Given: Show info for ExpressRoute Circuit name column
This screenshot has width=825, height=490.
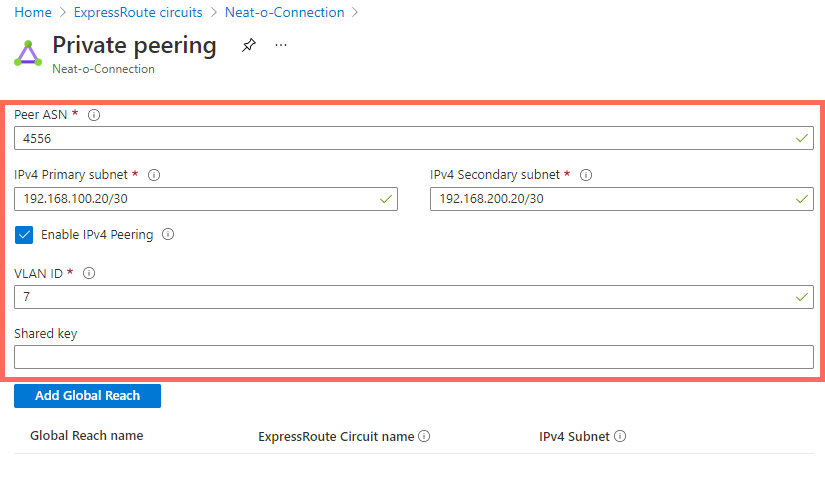Looking at the screenshot, I should [x=424, y=436].
